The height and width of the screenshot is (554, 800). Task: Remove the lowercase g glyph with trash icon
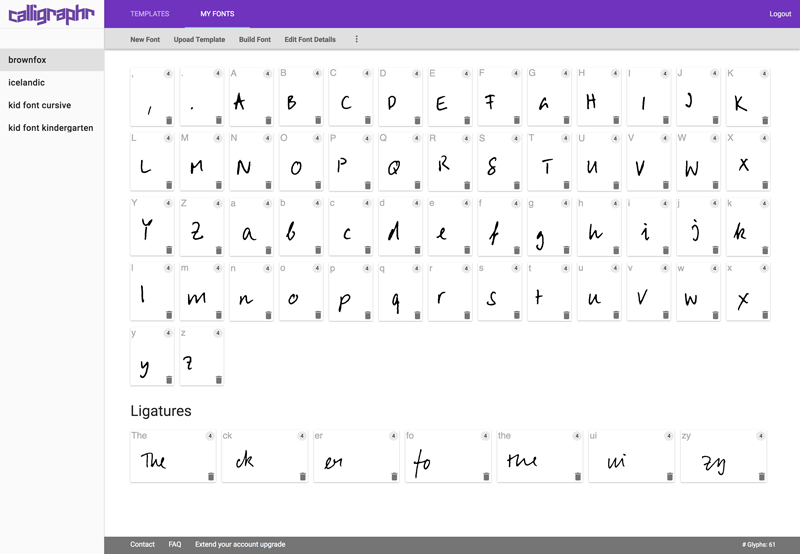[x=566, y=251]
